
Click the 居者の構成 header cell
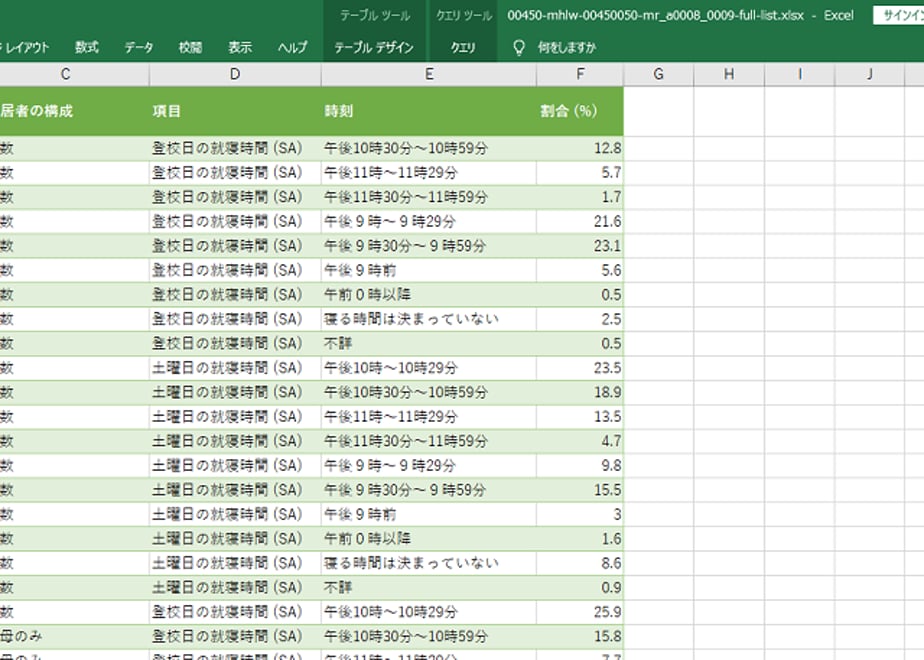point(74,111)
